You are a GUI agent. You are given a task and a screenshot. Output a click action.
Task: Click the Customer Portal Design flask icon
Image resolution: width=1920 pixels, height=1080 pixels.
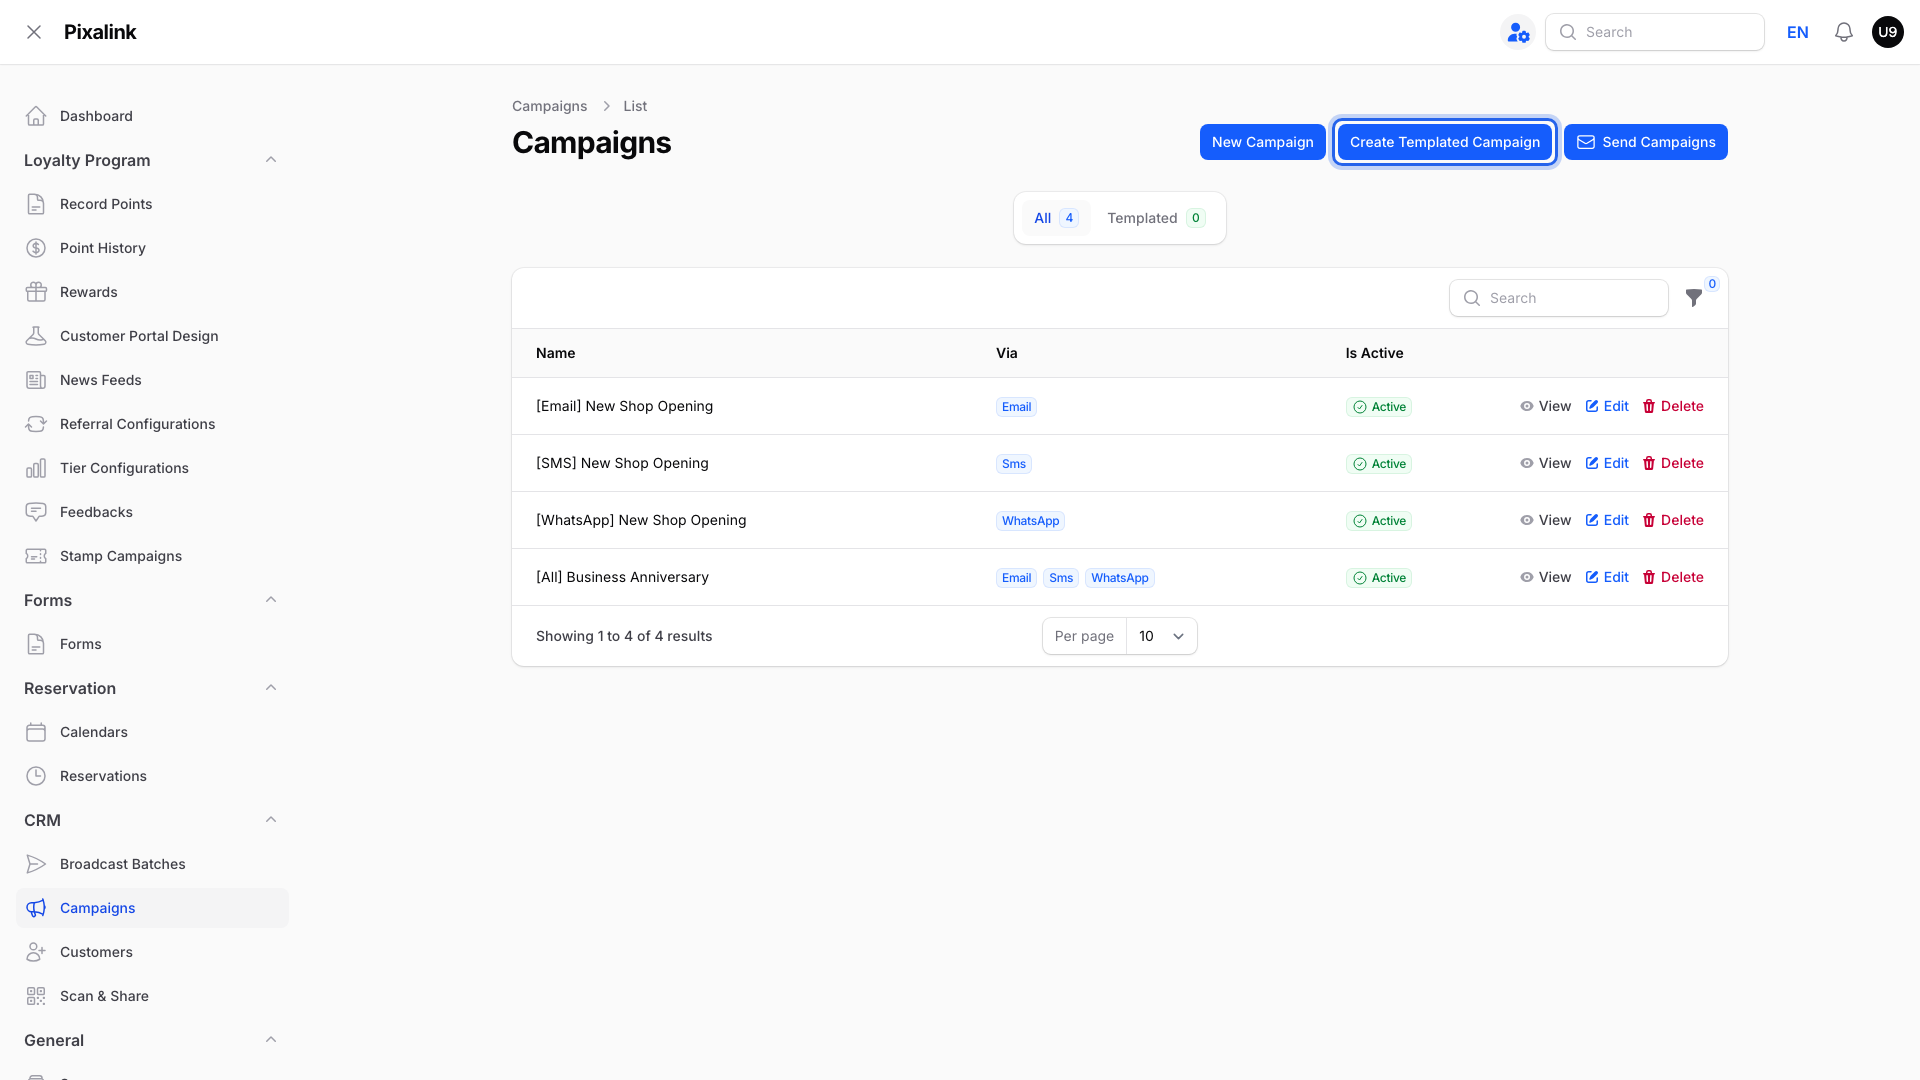click(36, 336)
